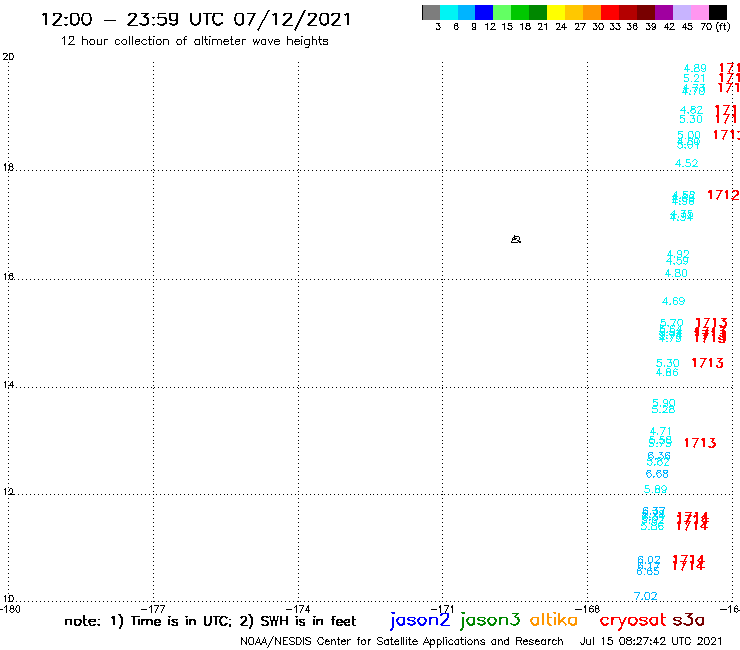Click the -171 longitude axis label

(442, 609)
